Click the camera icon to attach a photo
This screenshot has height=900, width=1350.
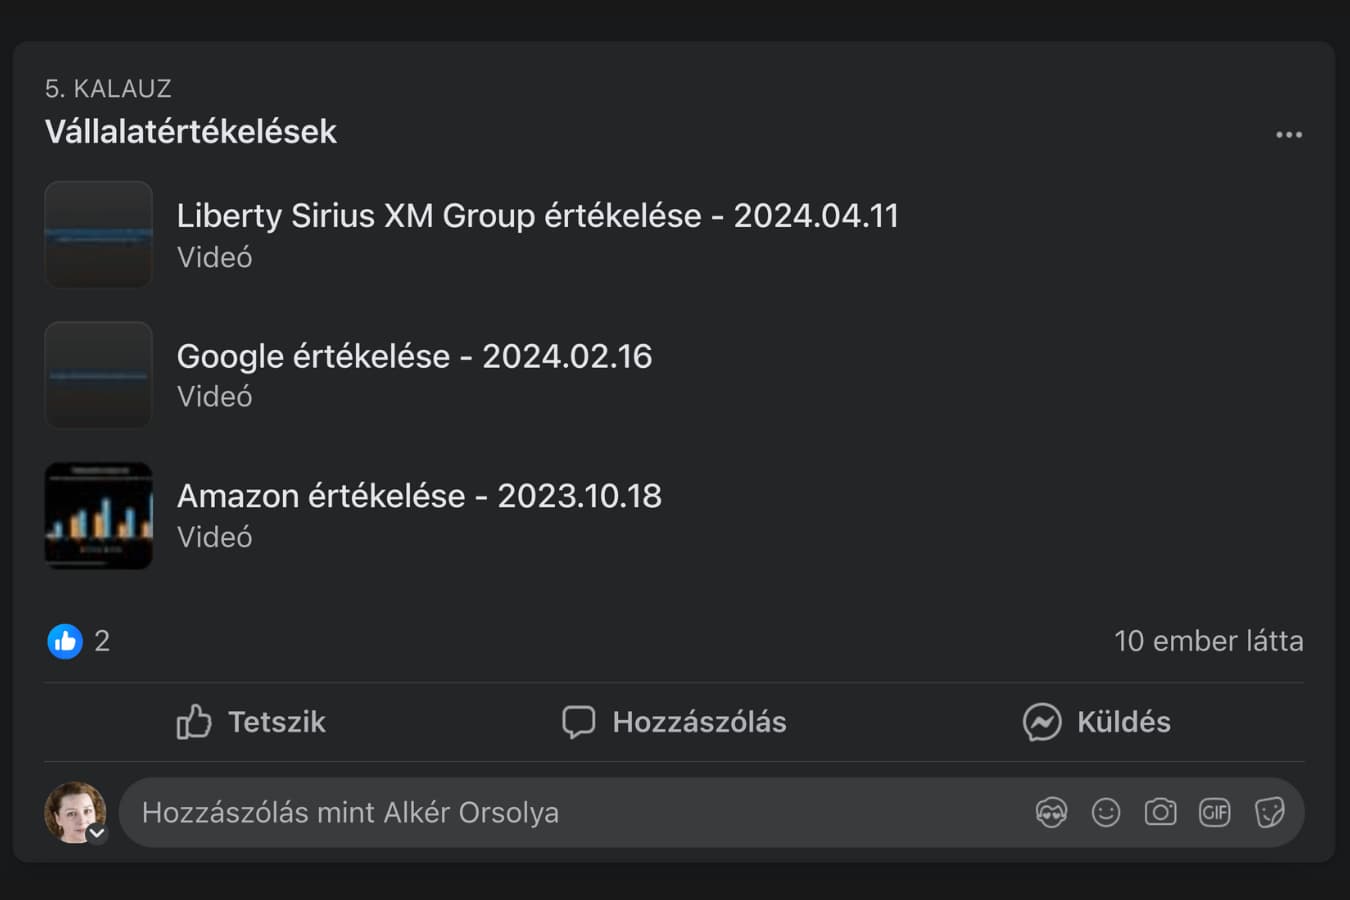point(1160,812)
